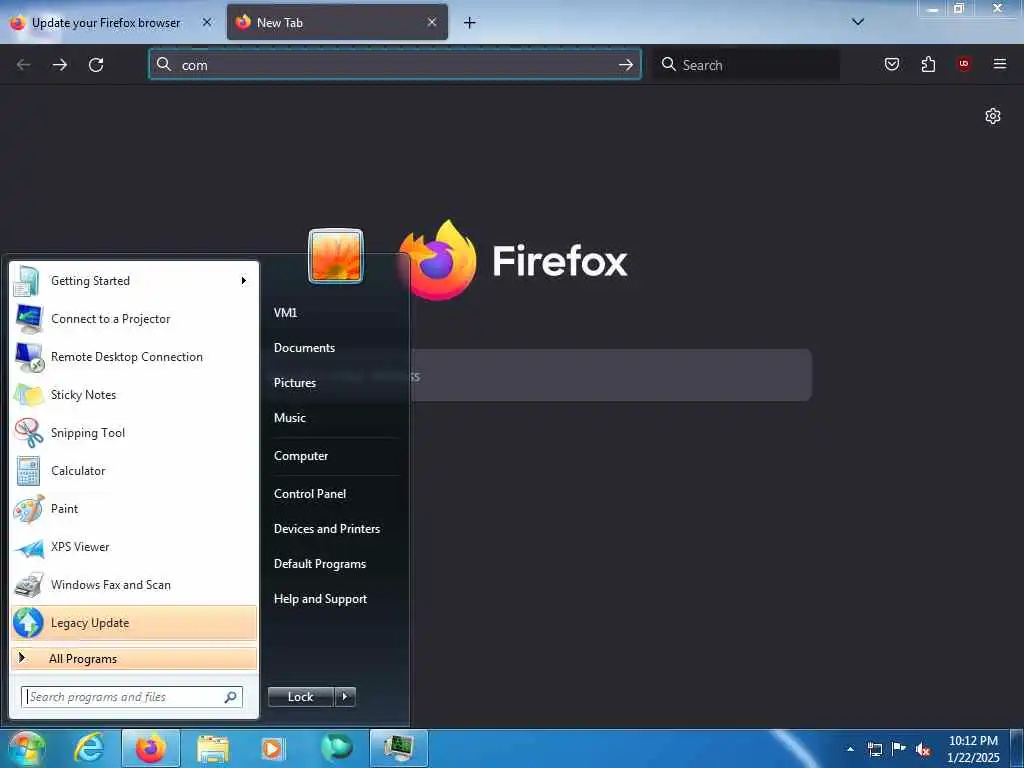1024x768 pixels.
Task: Open a new tab with the plus button
Action: pyautogui.click(x=470, y=23)
